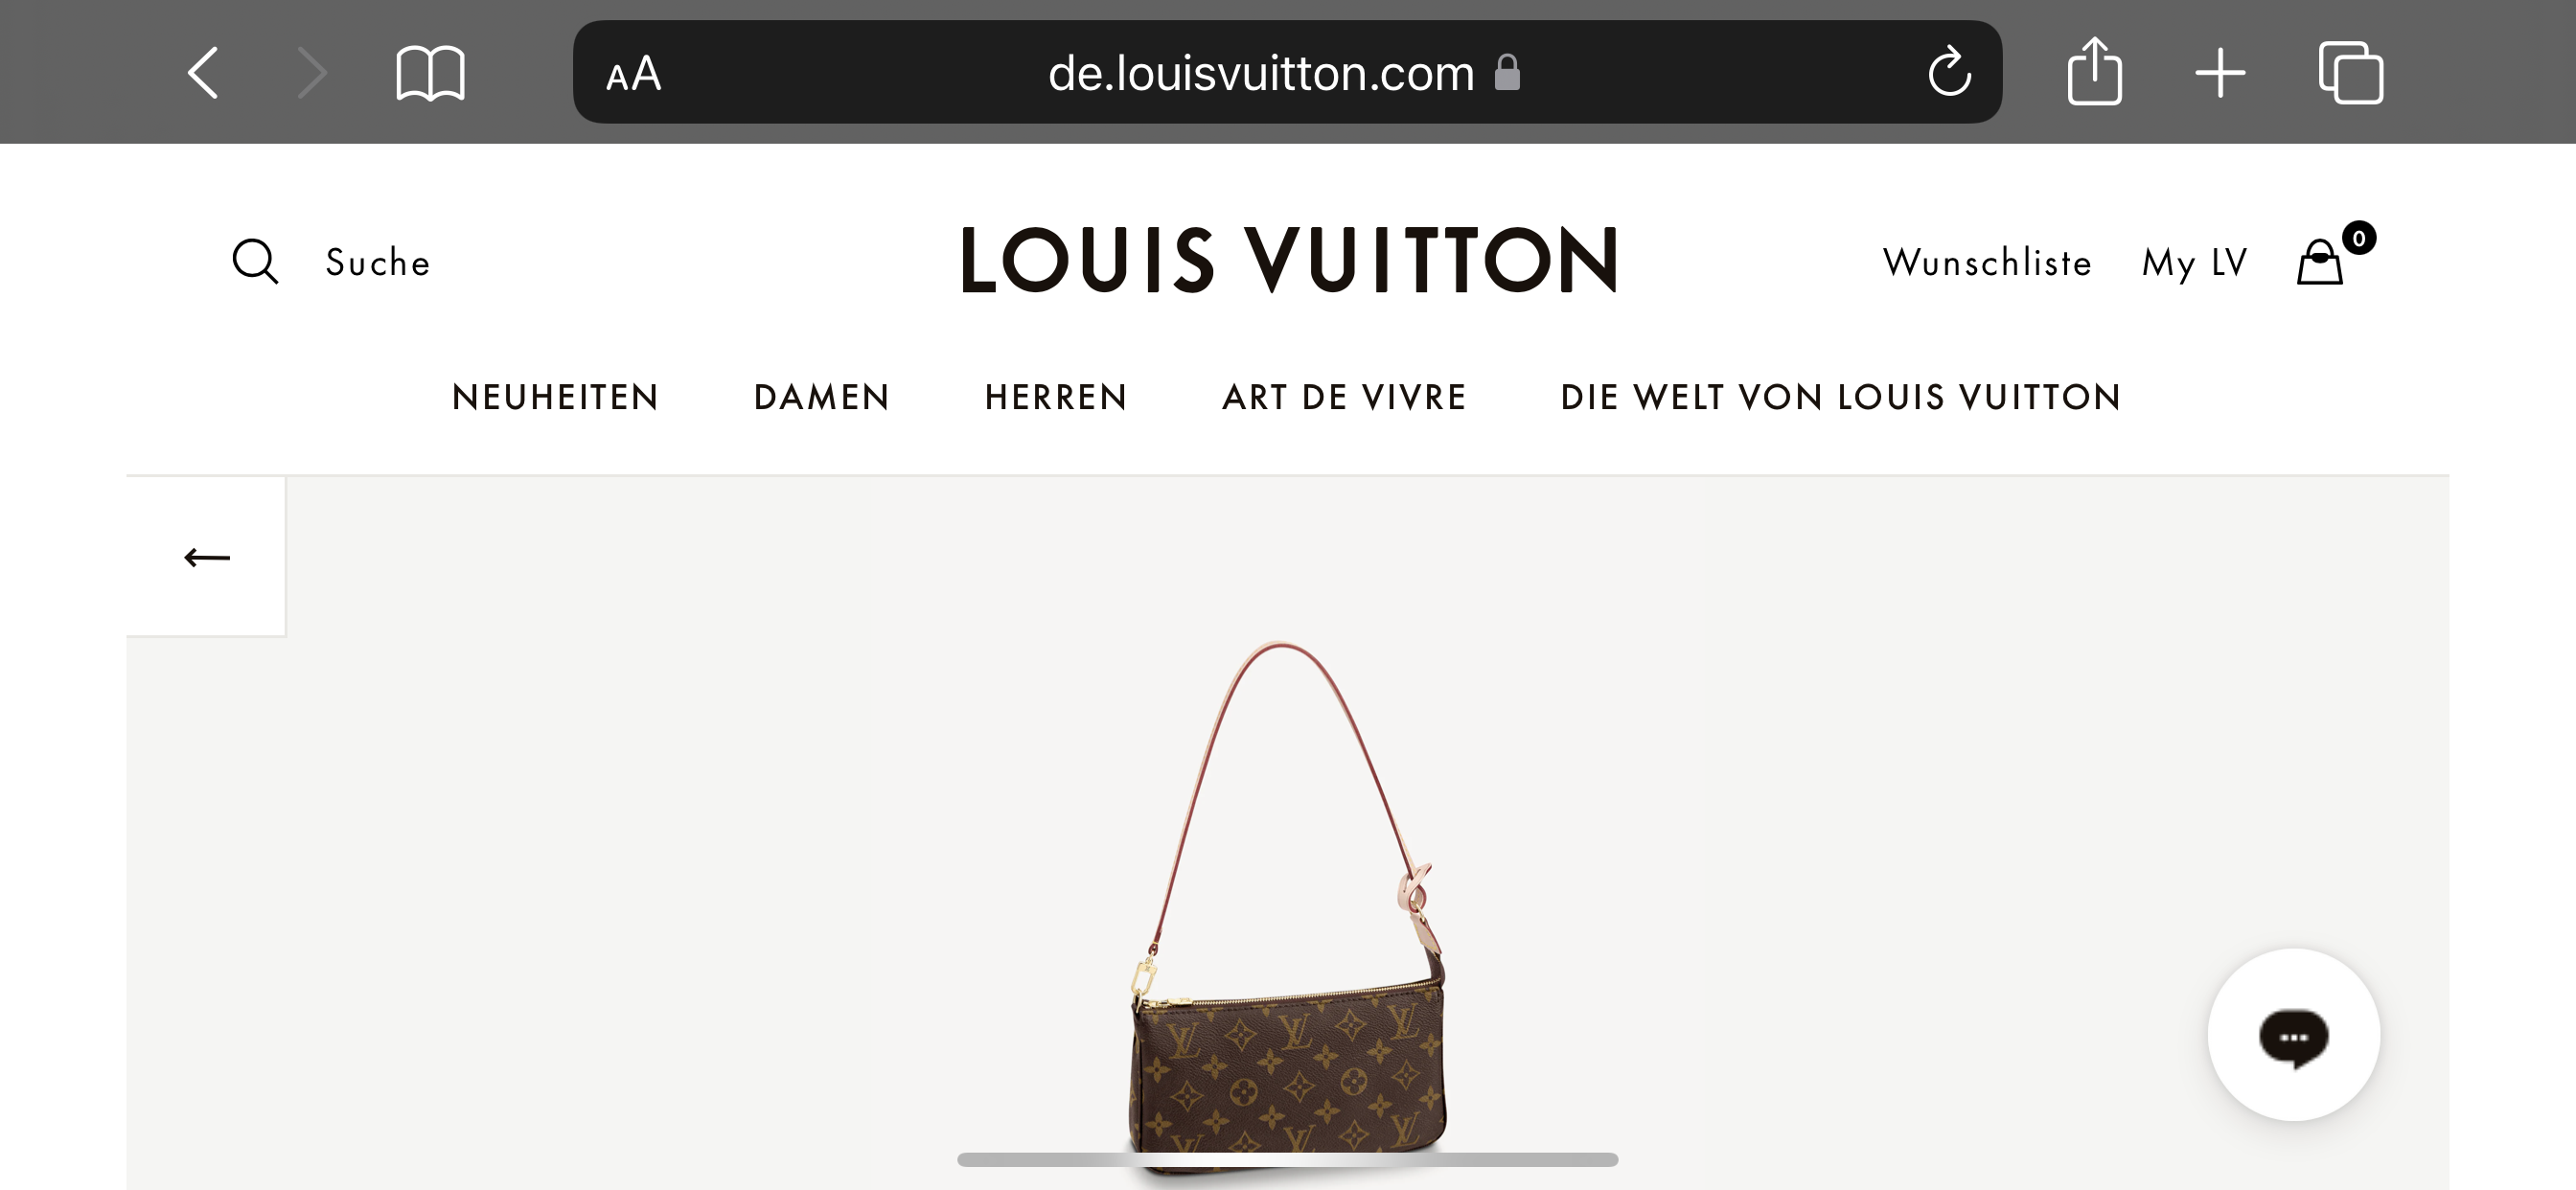2576x1190 pixels.
Task: Expand the DAMEN menu
Action: [x=821, y=397]
